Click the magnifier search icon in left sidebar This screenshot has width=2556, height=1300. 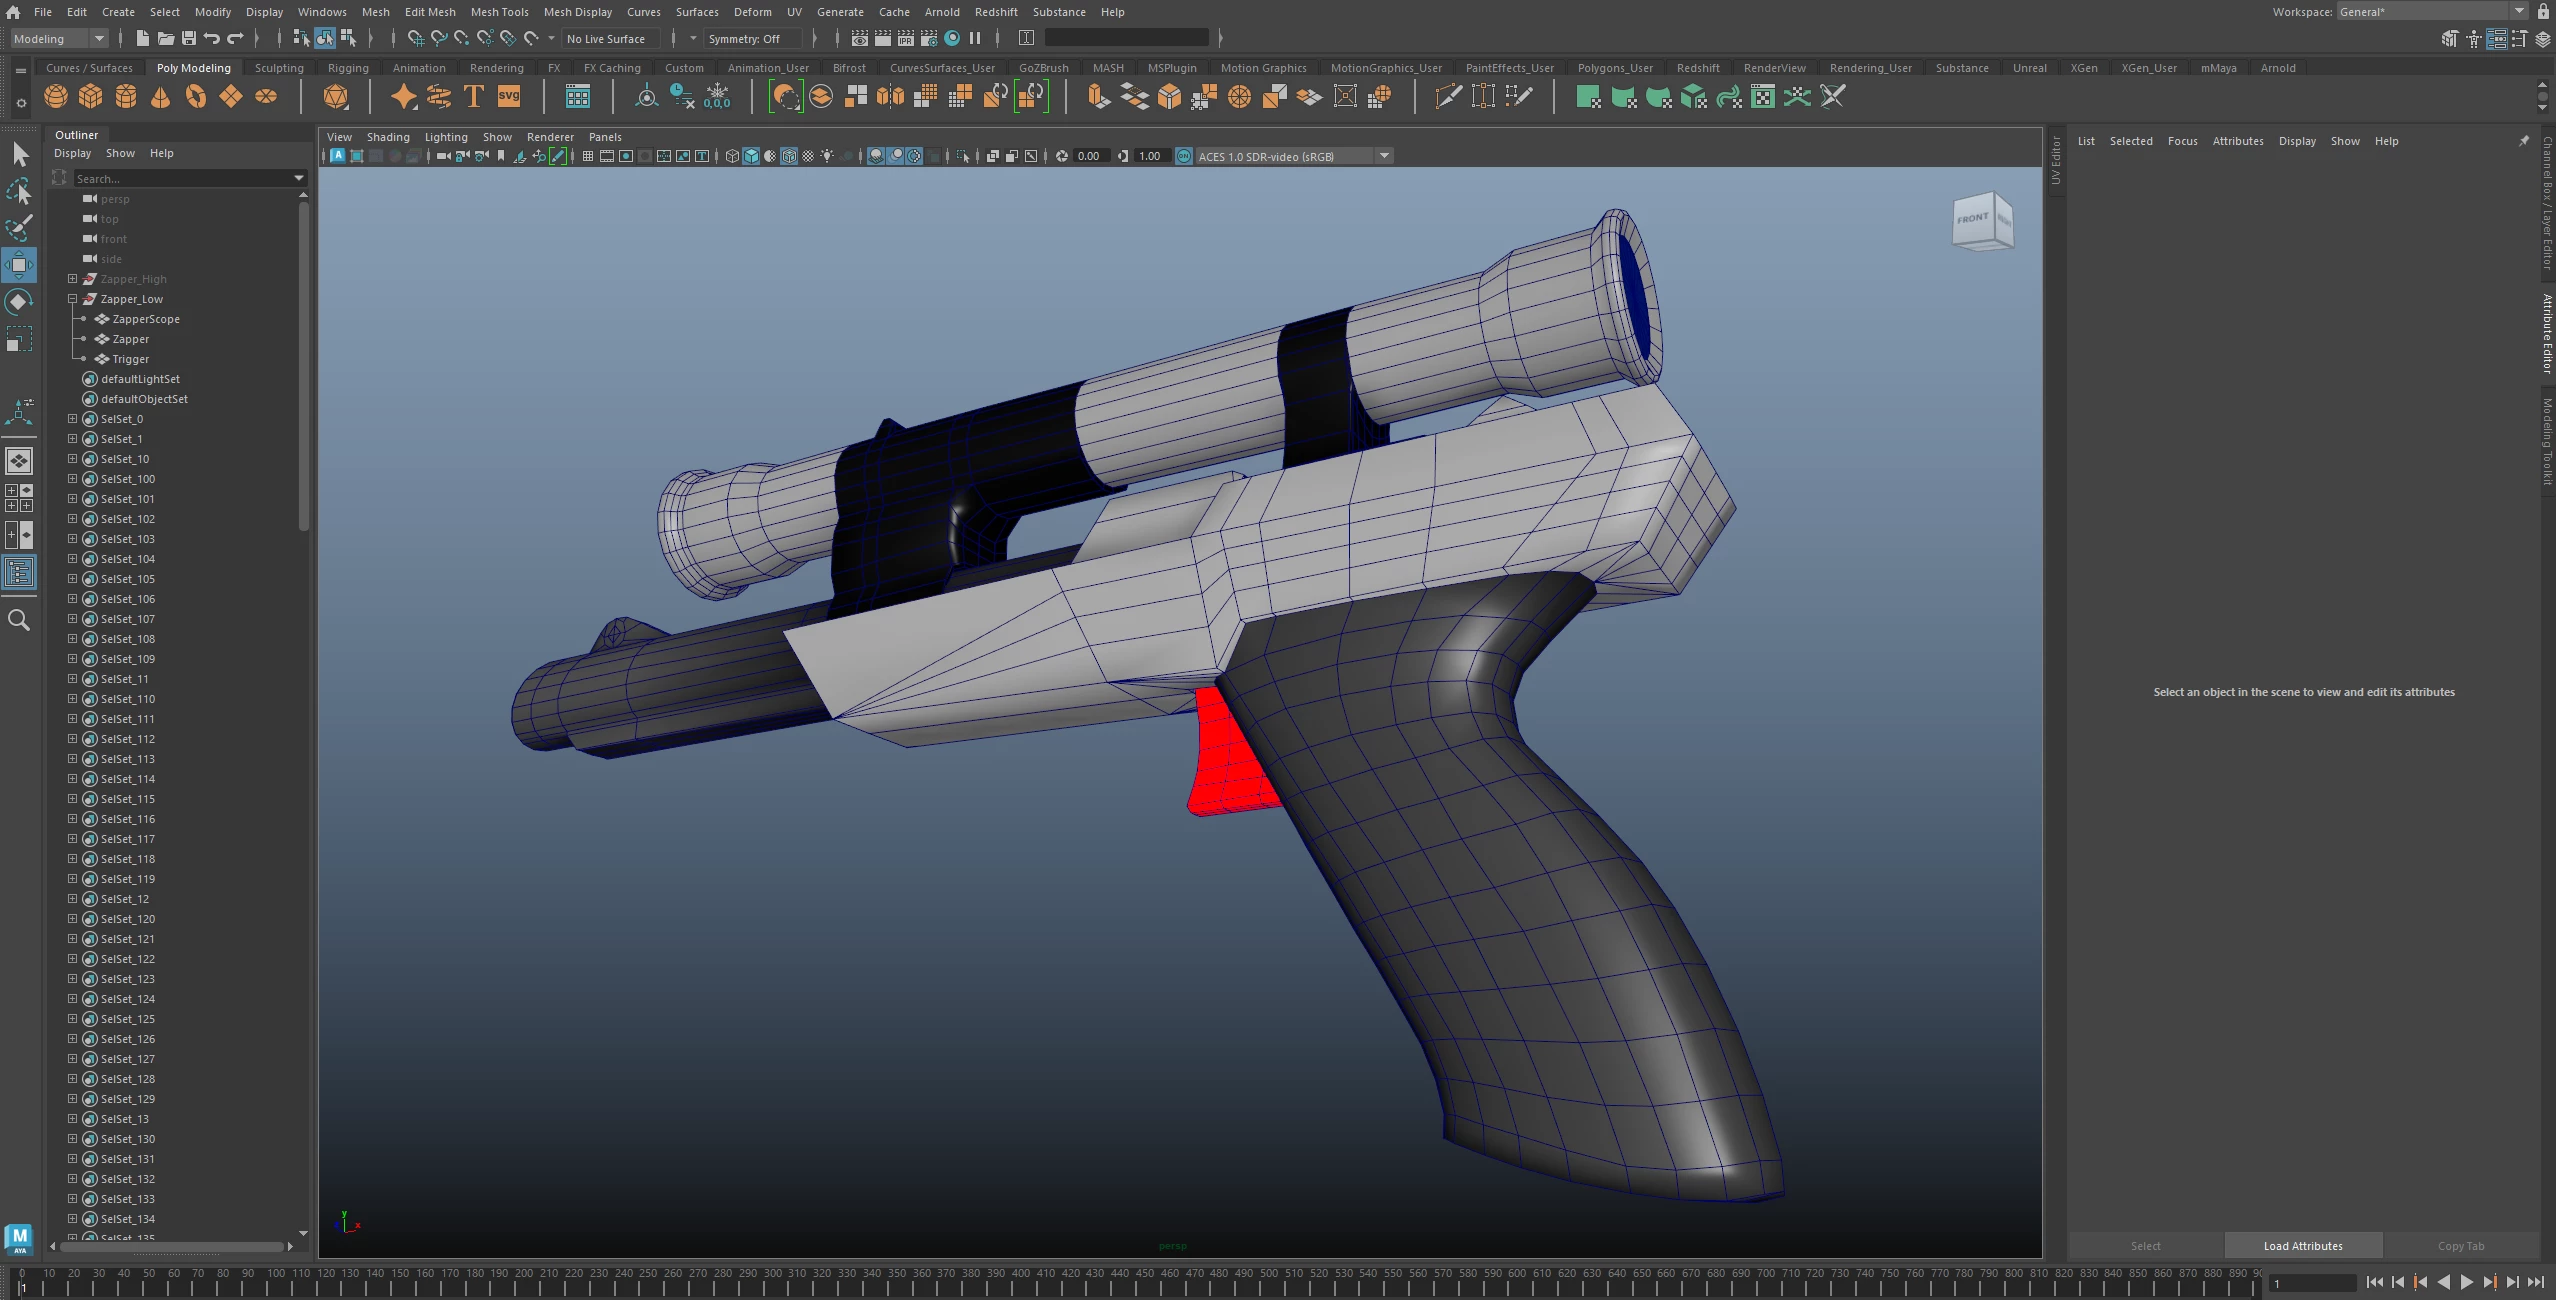[19, 621]
